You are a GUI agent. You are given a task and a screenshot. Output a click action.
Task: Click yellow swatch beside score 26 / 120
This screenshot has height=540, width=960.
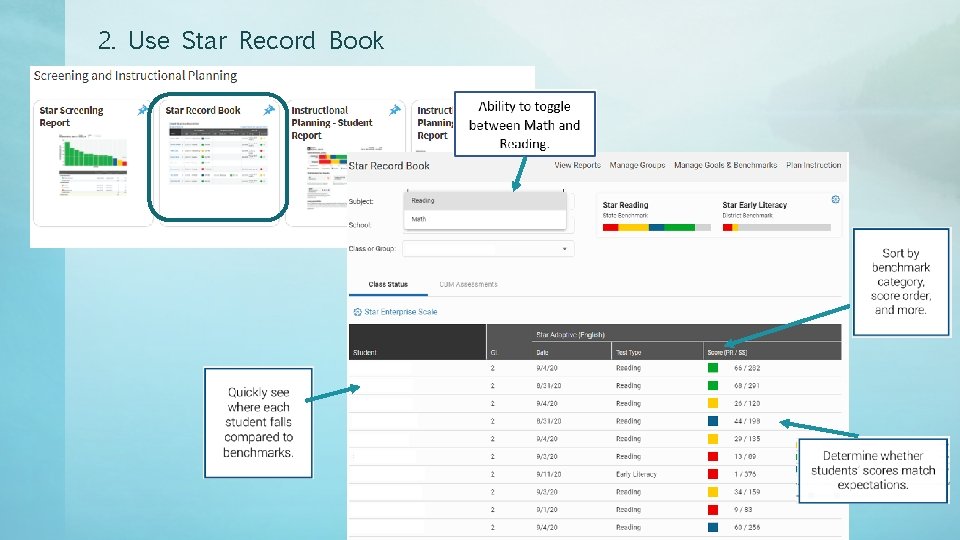[x=713, y=403]
